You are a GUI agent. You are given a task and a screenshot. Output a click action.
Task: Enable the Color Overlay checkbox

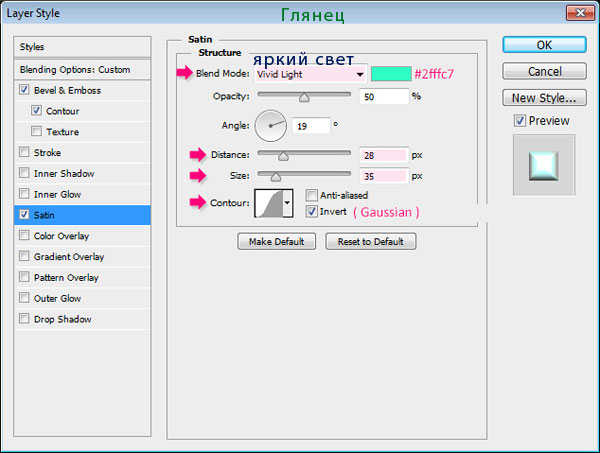(24, 235)
